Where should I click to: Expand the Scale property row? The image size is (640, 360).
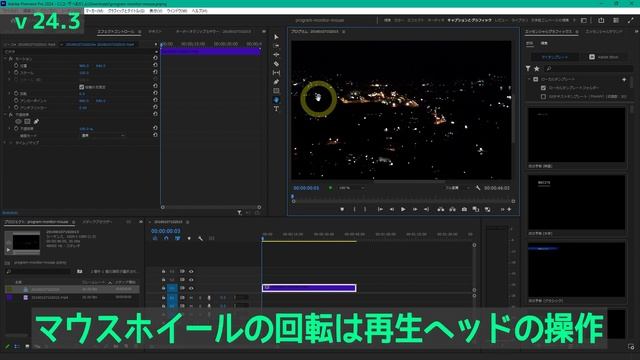10,73
